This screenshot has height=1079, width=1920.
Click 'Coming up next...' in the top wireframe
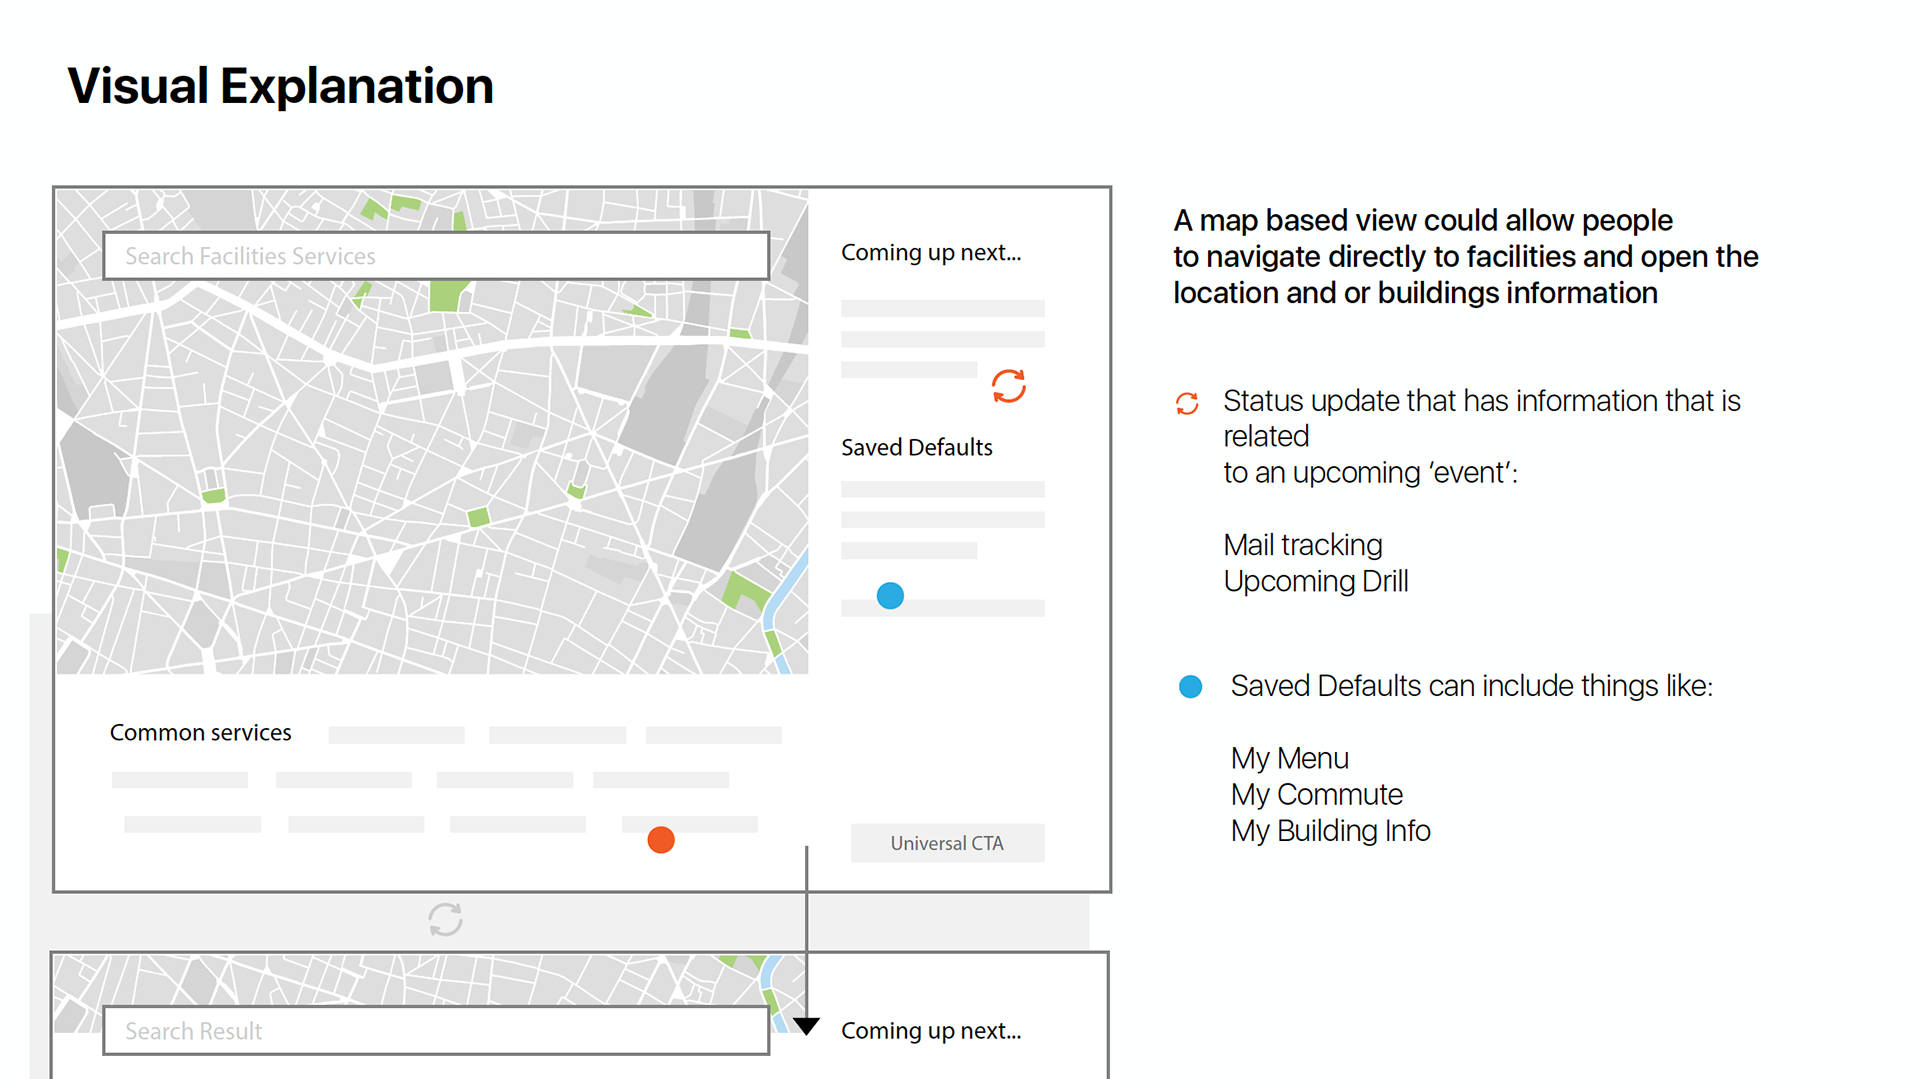click(x=931, y=253)
